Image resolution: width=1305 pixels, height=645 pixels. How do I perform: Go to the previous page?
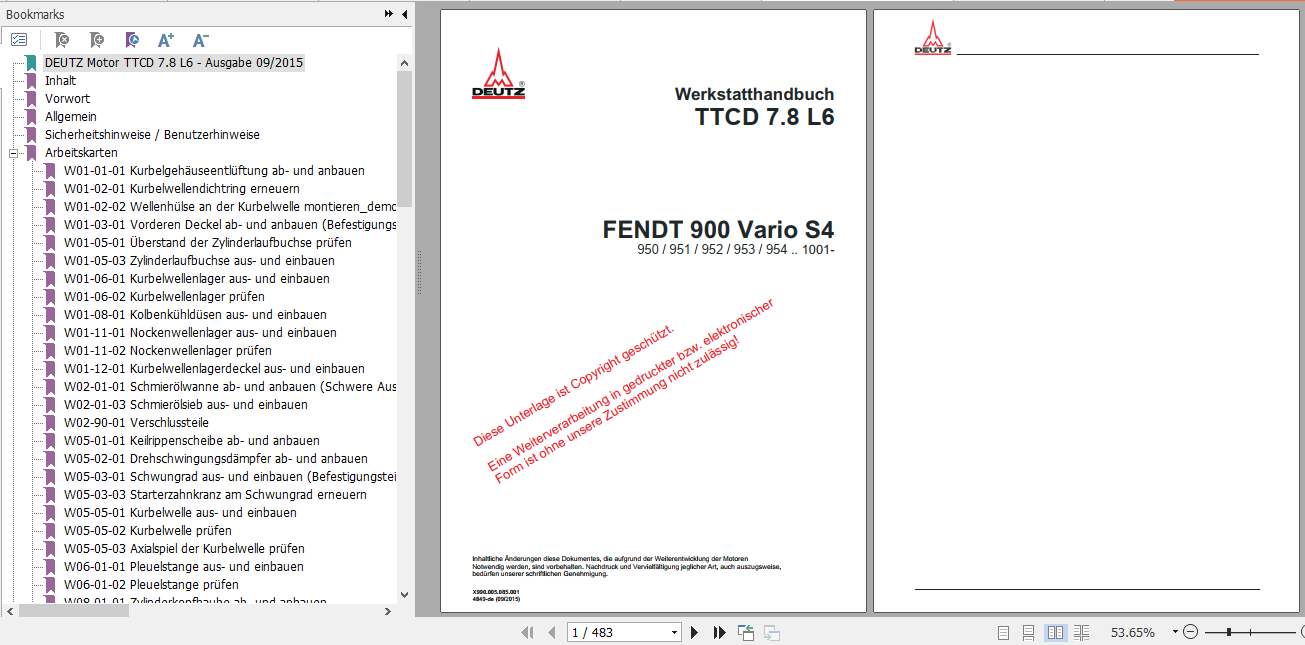coord(550,632)
